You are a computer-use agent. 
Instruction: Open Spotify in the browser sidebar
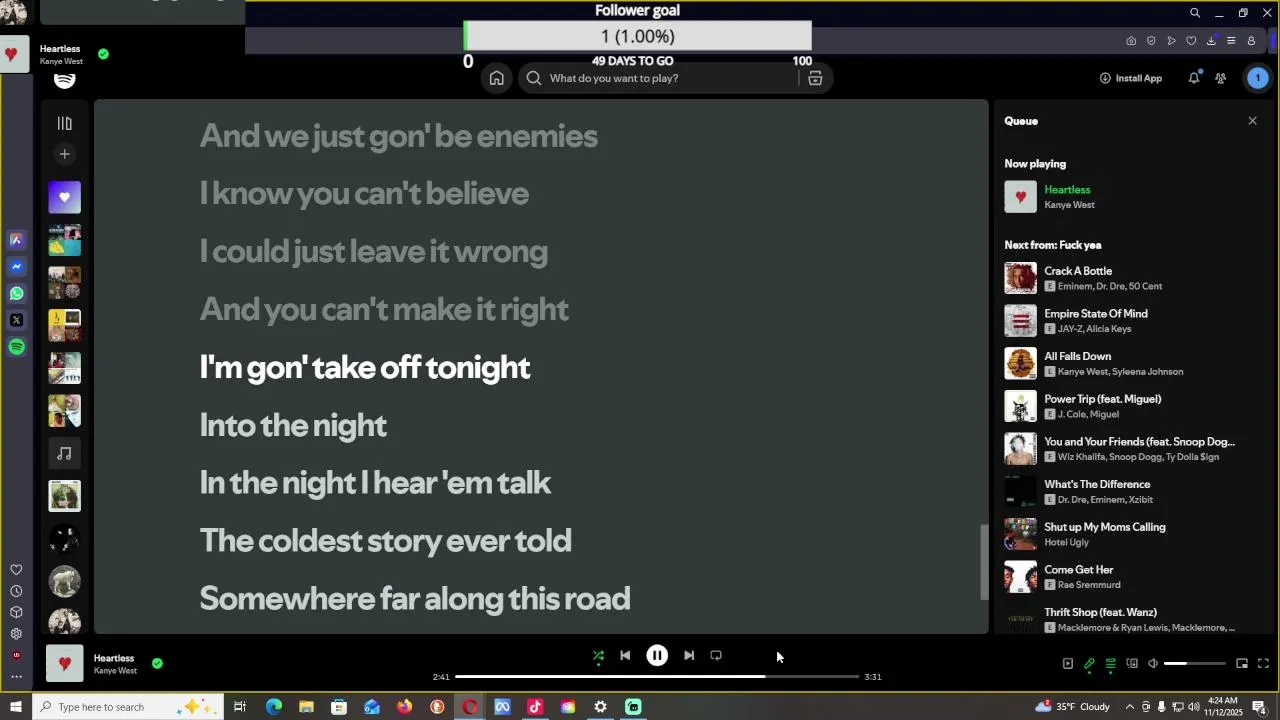coord(16,347)
